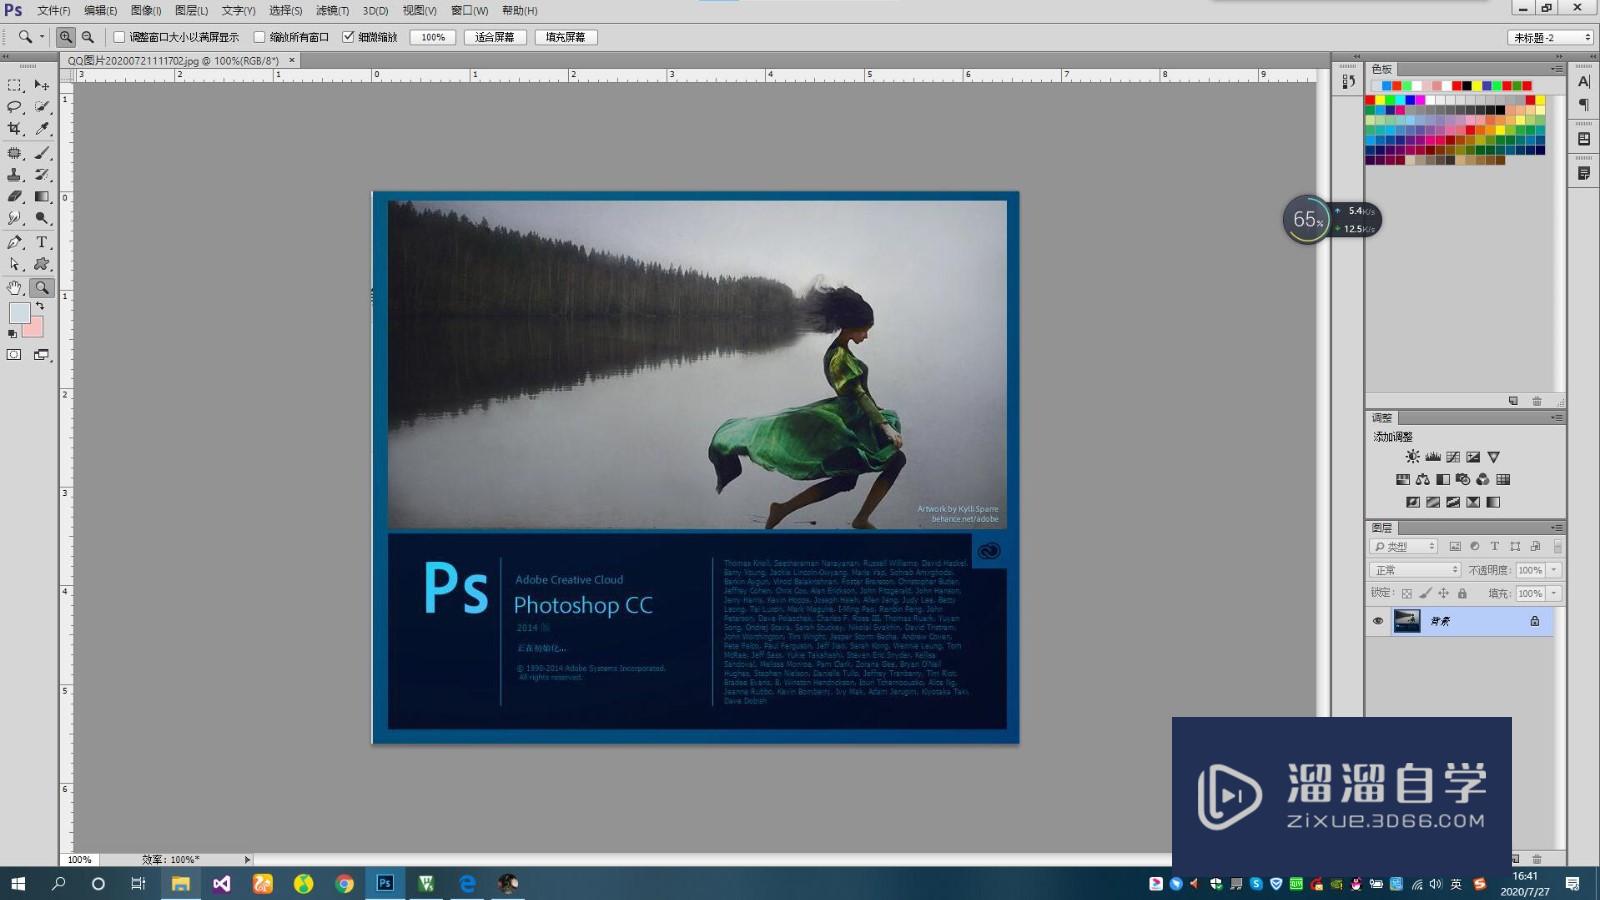This screenshot has width=1600, height=900.
Task: Open the 填充 slider arrow
Action: (1554, 594)
